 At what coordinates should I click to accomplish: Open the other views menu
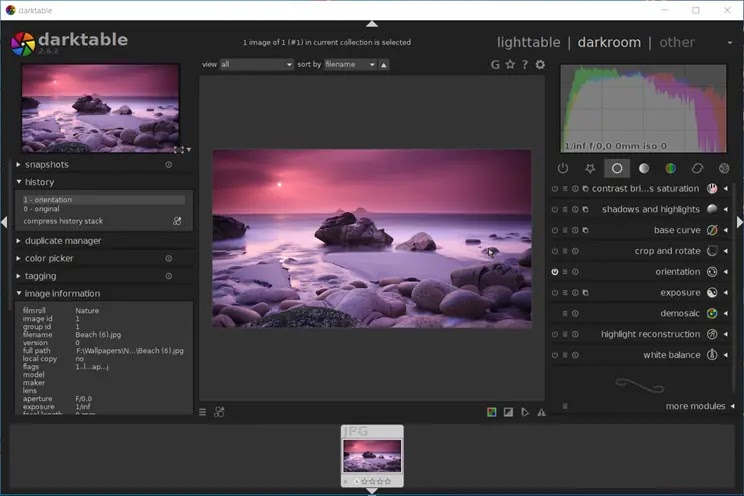pyautogui.click(x=677, y=42)
